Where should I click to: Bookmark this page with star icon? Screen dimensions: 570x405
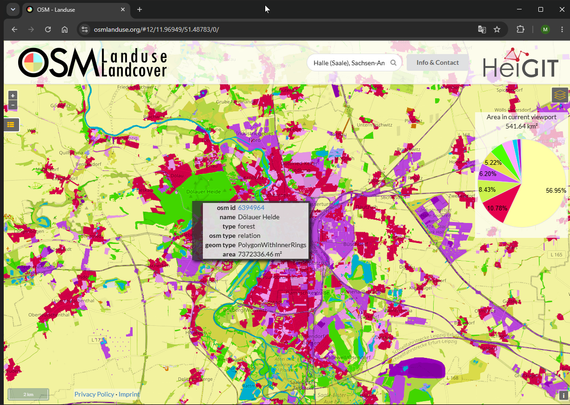(x=497, y=29)
